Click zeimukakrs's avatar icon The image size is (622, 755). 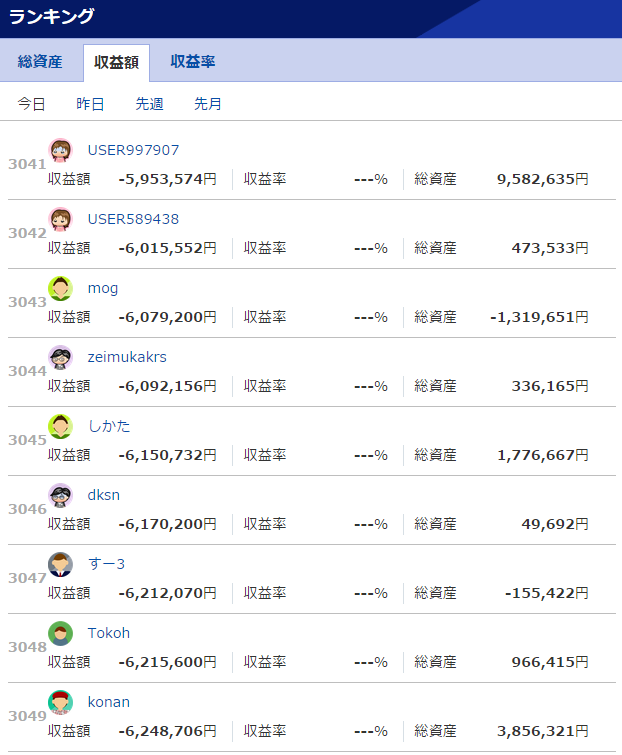tap(60, 357)
